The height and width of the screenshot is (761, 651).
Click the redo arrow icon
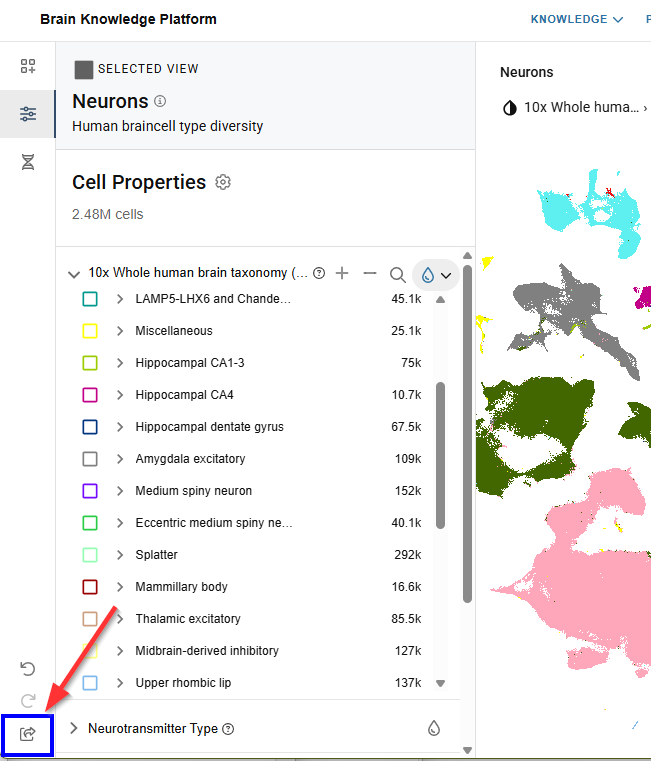(x=28, y=701)
